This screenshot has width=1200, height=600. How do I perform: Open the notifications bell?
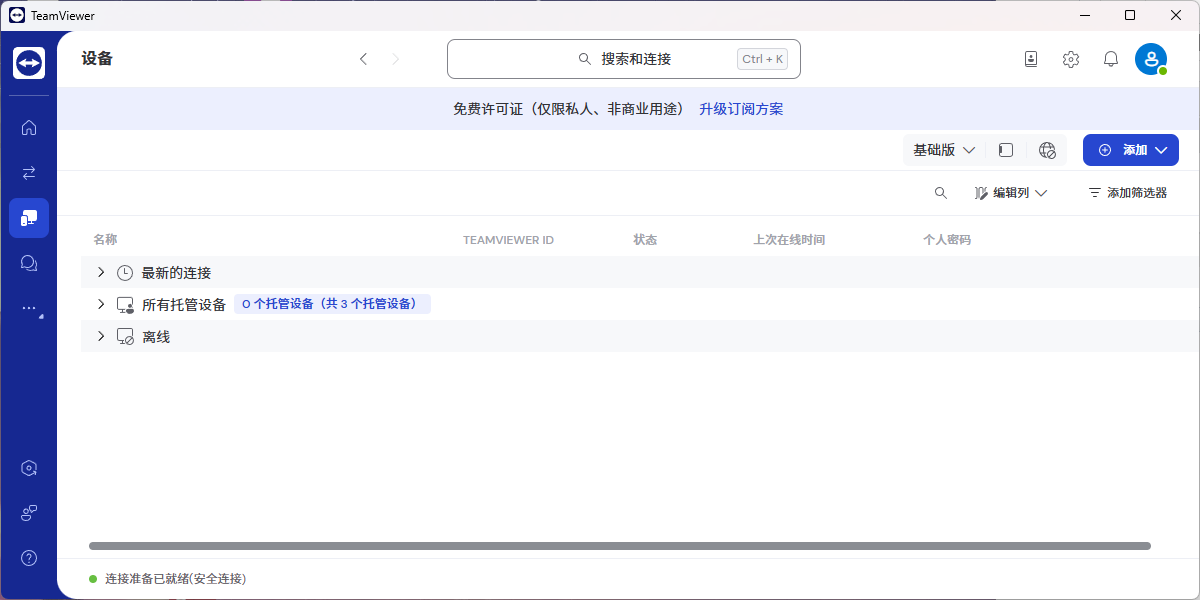pyautogui.click(x=1111, y=59)
